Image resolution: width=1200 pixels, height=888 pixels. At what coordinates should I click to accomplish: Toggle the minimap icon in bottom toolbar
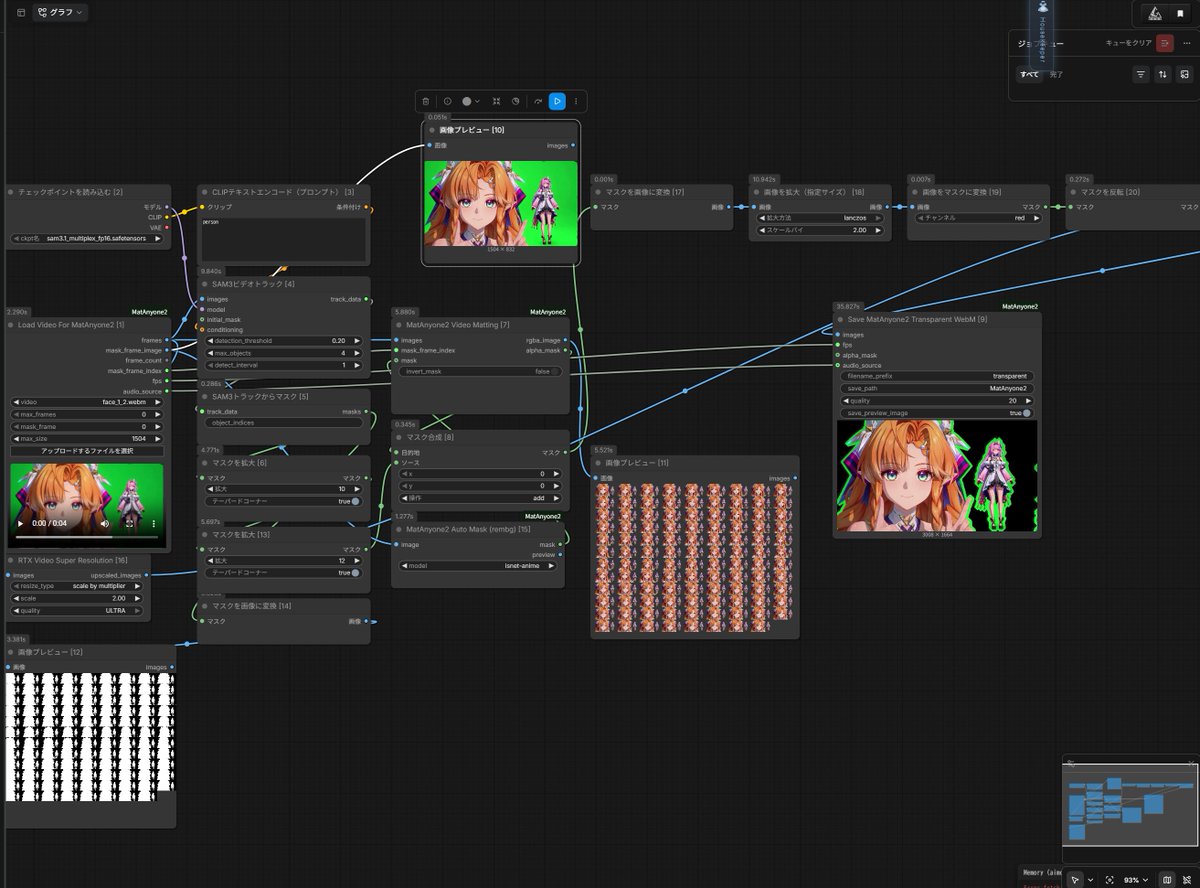point(1166,879)
